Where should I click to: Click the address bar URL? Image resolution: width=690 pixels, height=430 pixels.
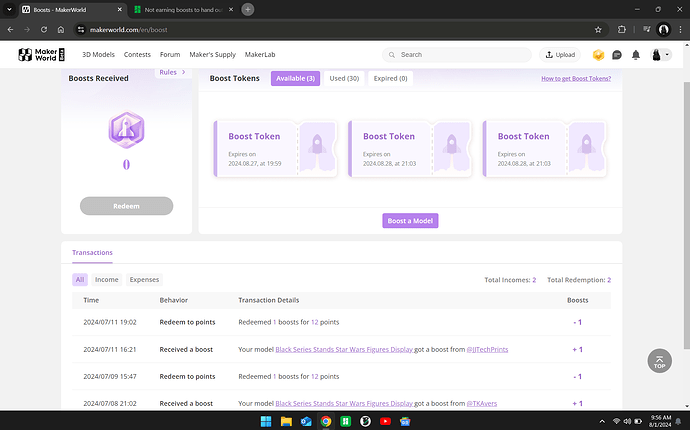pyautogui.click(x=128, y=30)
